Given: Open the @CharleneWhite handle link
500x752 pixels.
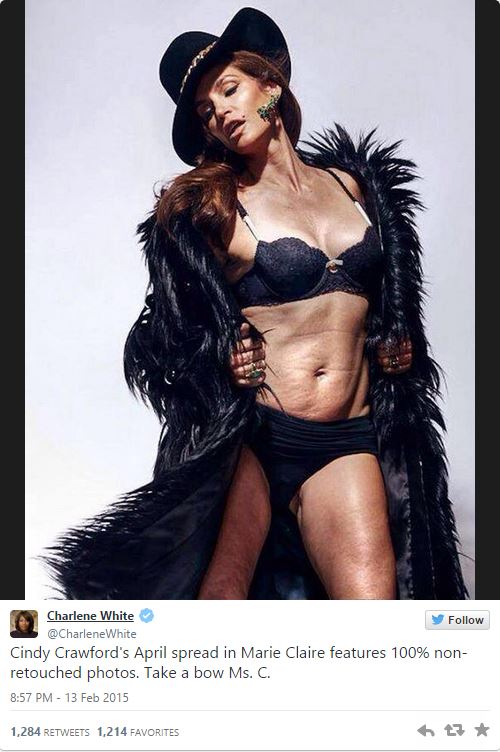Looking at the screenshot, I should [x=92, y=634].
